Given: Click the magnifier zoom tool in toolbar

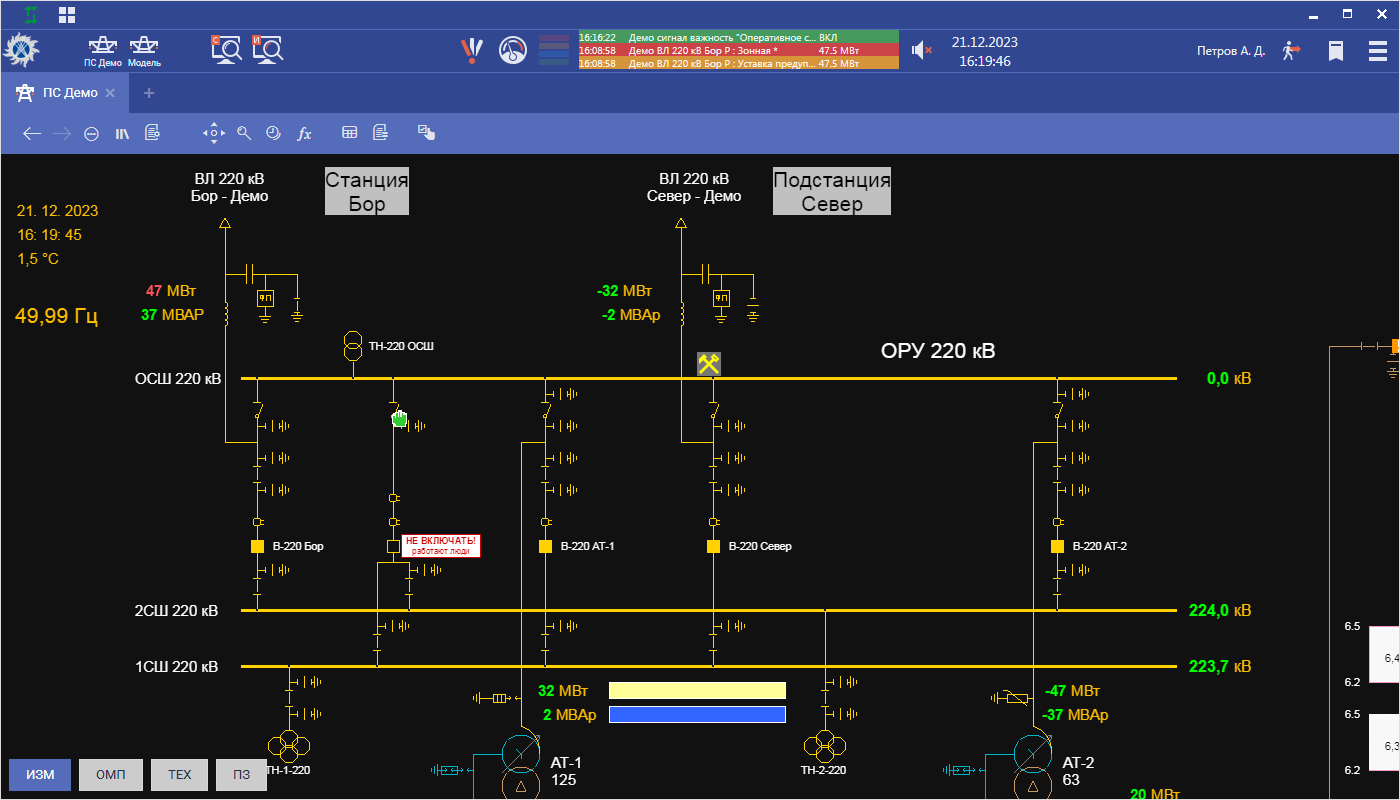Looking at the screenshot, I should [x=244, y=133].
